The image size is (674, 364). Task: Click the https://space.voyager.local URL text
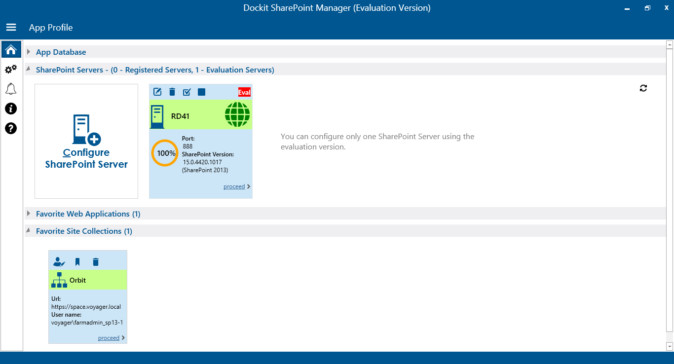(x=86, y=307)
